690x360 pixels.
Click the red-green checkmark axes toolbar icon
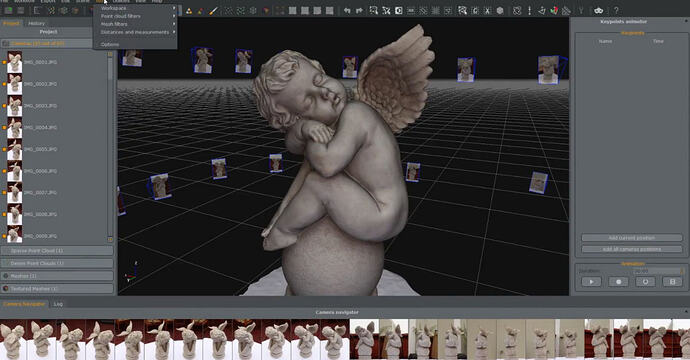point(554,11)
